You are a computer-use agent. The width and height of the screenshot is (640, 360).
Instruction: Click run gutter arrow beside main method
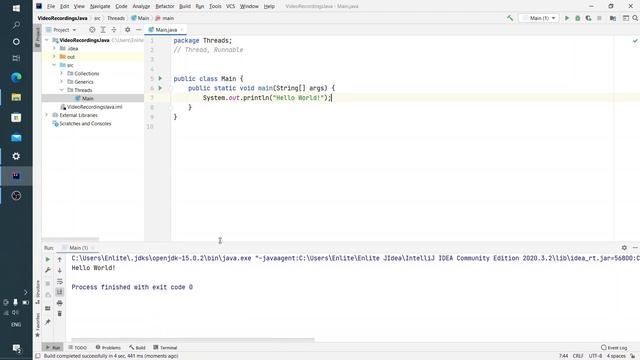[160, 88]
